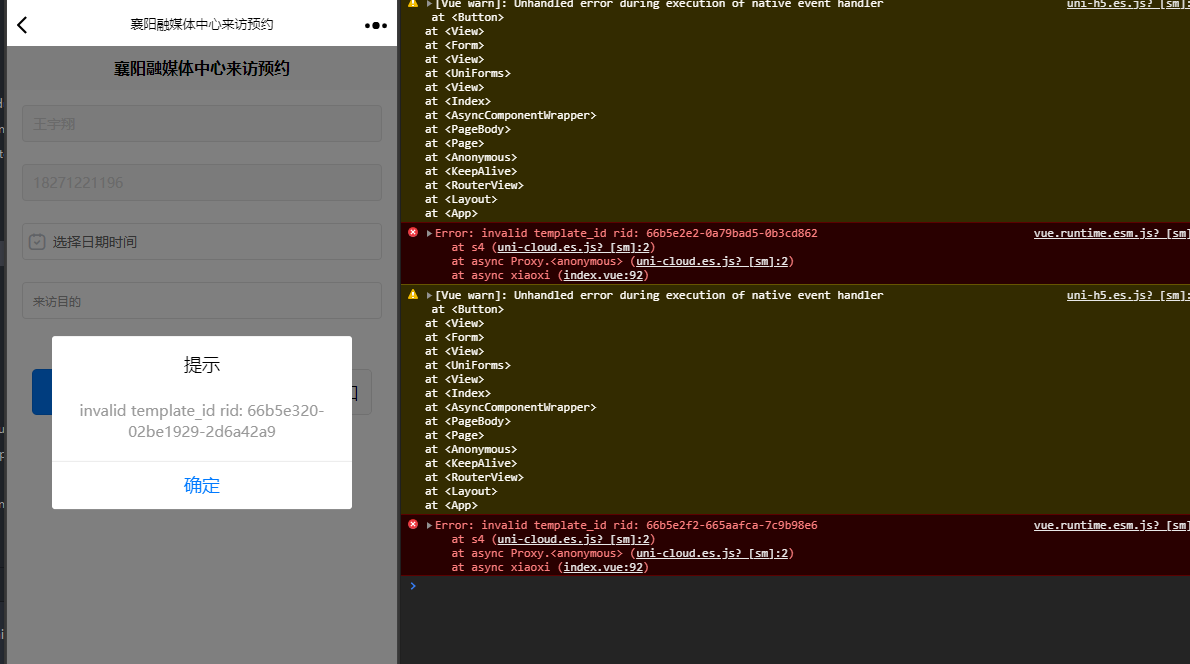Open uni-cloud.es.js link after Proxy.<anonymous> in second error
Screen dimensions: 1190x664
[x=712, y=553]
